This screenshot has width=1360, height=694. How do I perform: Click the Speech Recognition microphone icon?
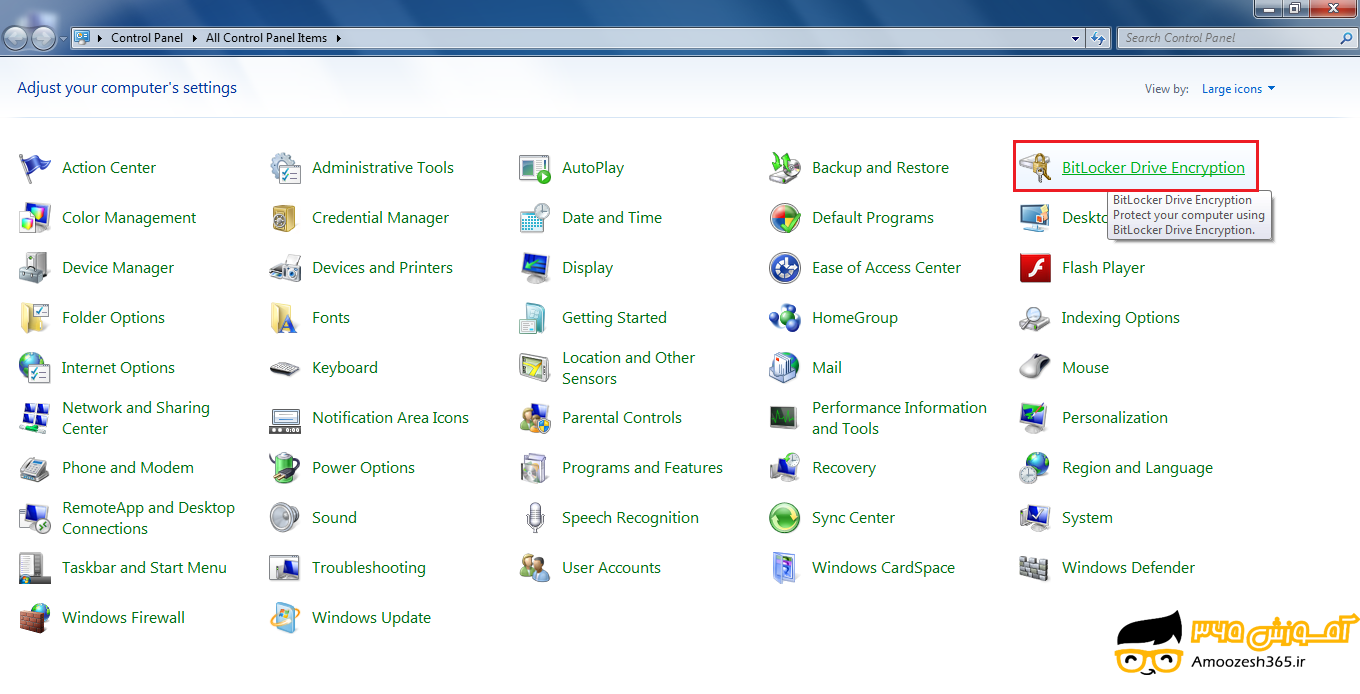[x=535, y=518]
